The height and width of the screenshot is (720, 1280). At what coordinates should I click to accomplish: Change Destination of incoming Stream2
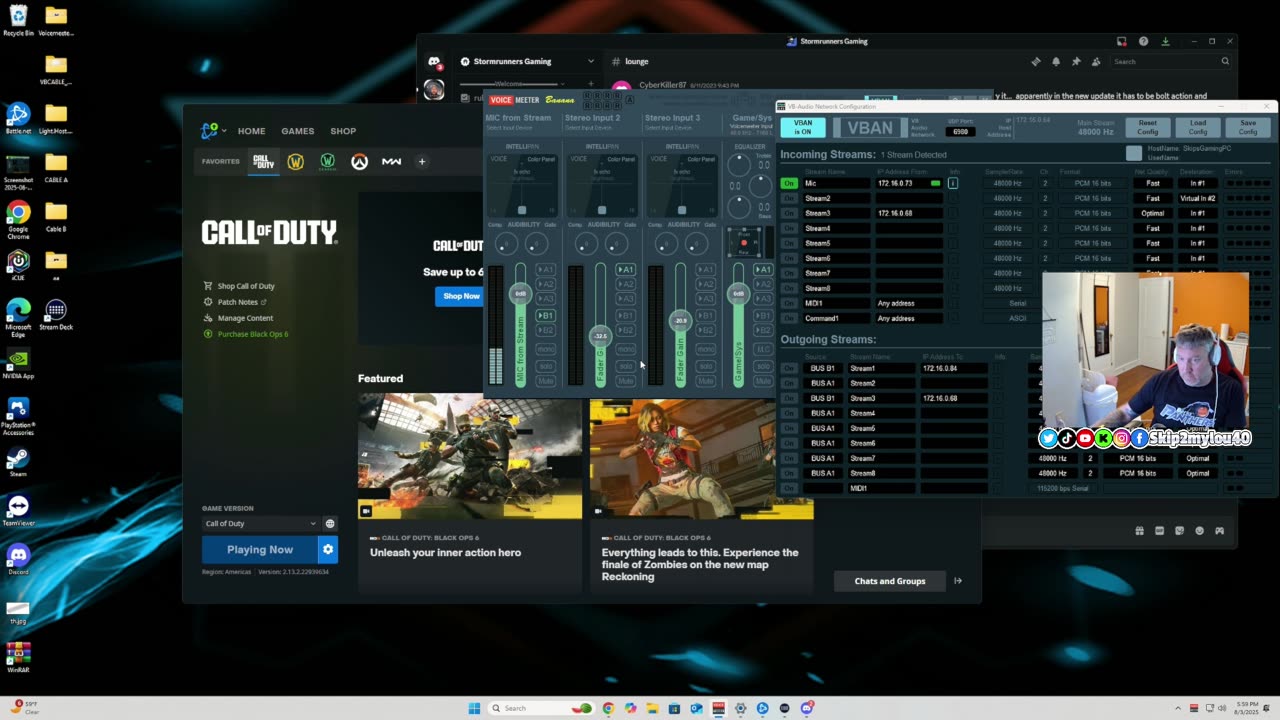[x=1197, y=198]
